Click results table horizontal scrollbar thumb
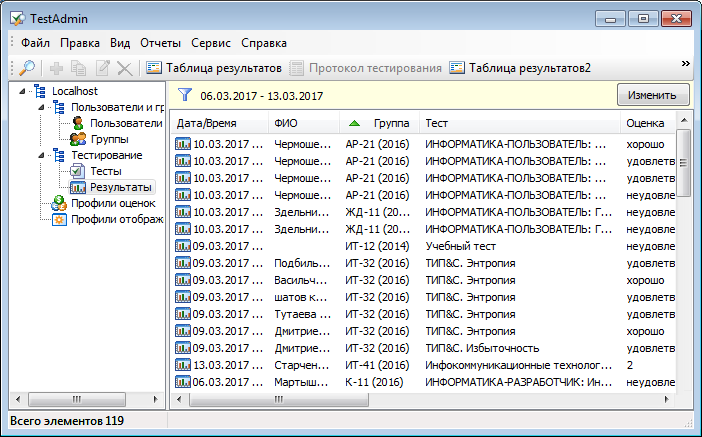Image resolution: width=702 pixels, height=437 pixels. coord(279,399)
